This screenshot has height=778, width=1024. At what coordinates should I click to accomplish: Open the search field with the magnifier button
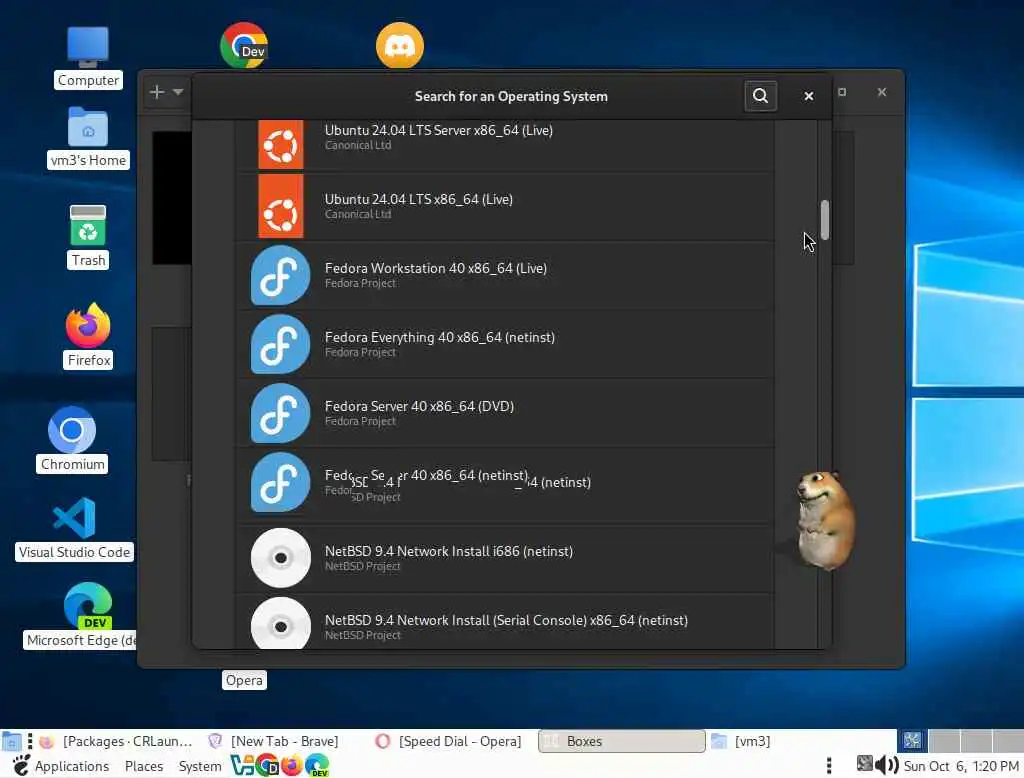point(760,96)
